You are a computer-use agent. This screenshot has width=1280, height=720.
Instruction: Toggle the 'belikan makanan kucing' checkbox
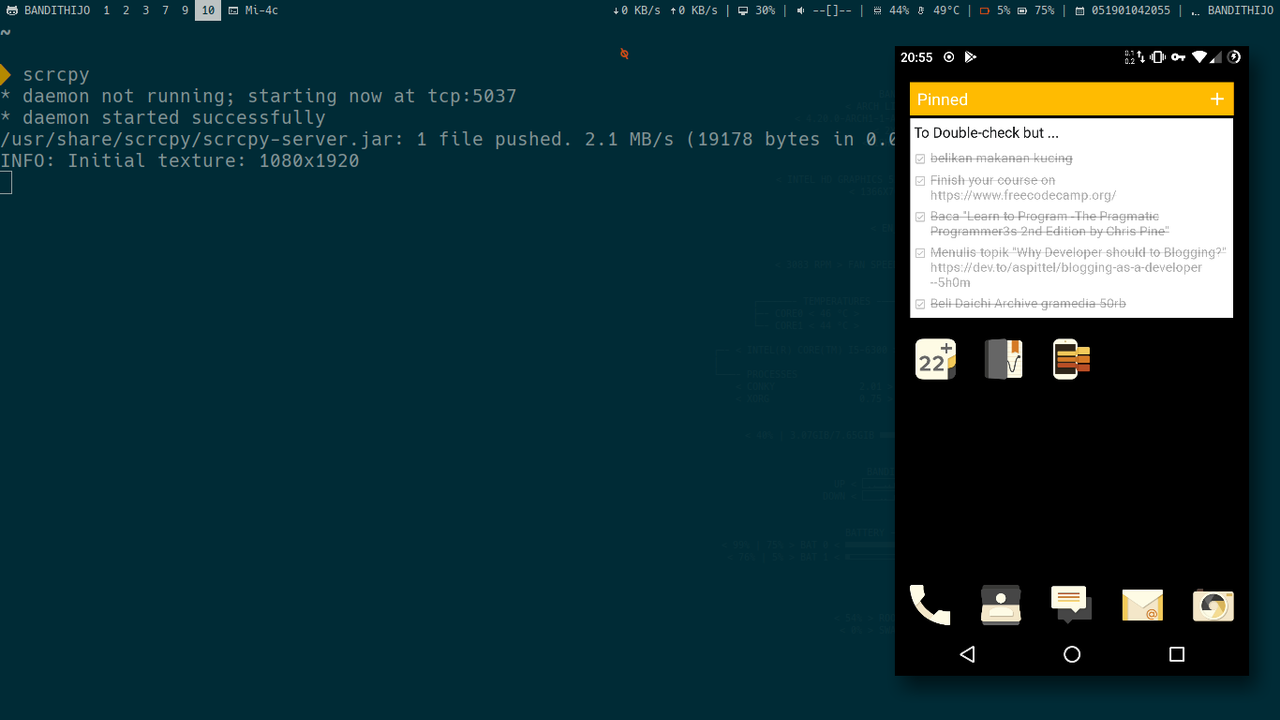point(920,159)
